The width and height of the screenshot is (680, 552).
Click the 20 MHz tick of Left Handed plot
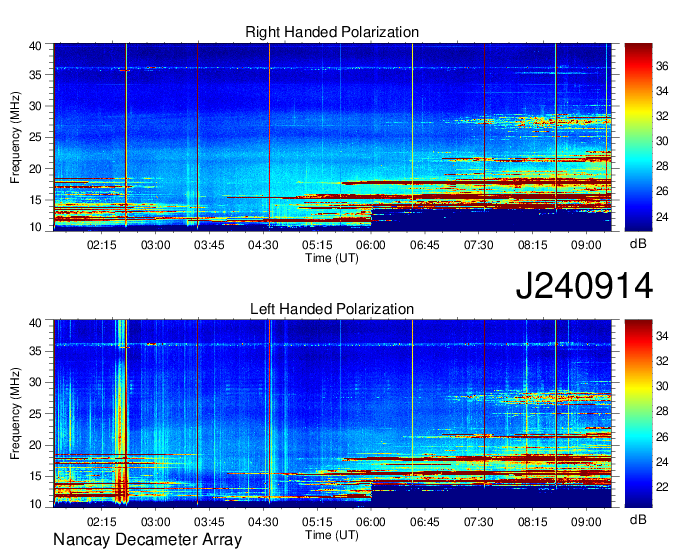pyautogui.click(x=36, y=445)
